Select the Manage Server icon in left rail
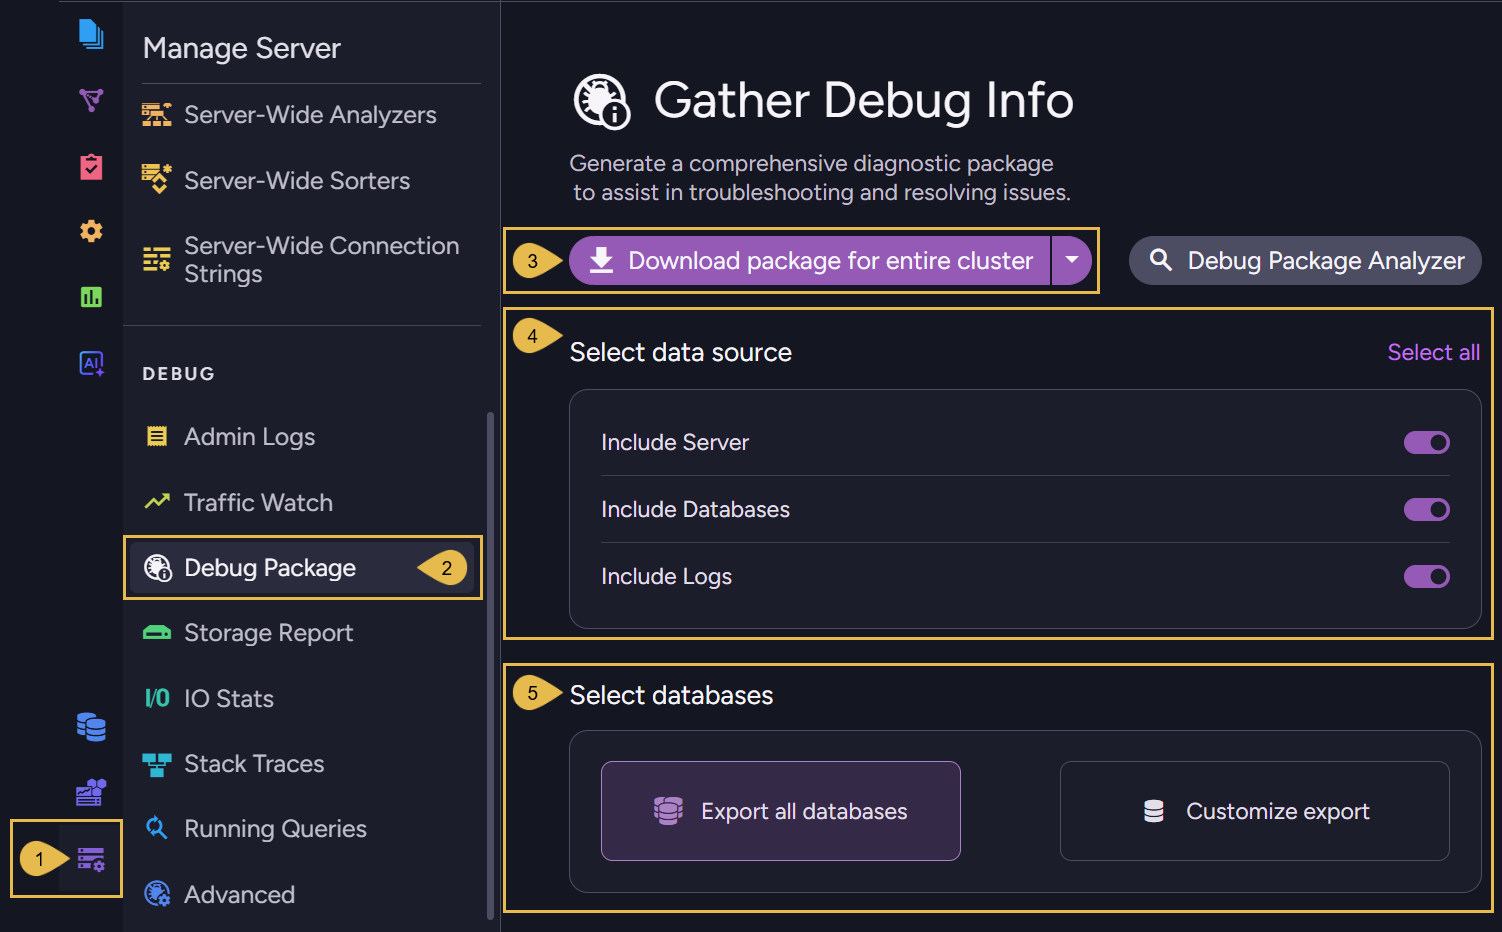 [x=91, y=859]
